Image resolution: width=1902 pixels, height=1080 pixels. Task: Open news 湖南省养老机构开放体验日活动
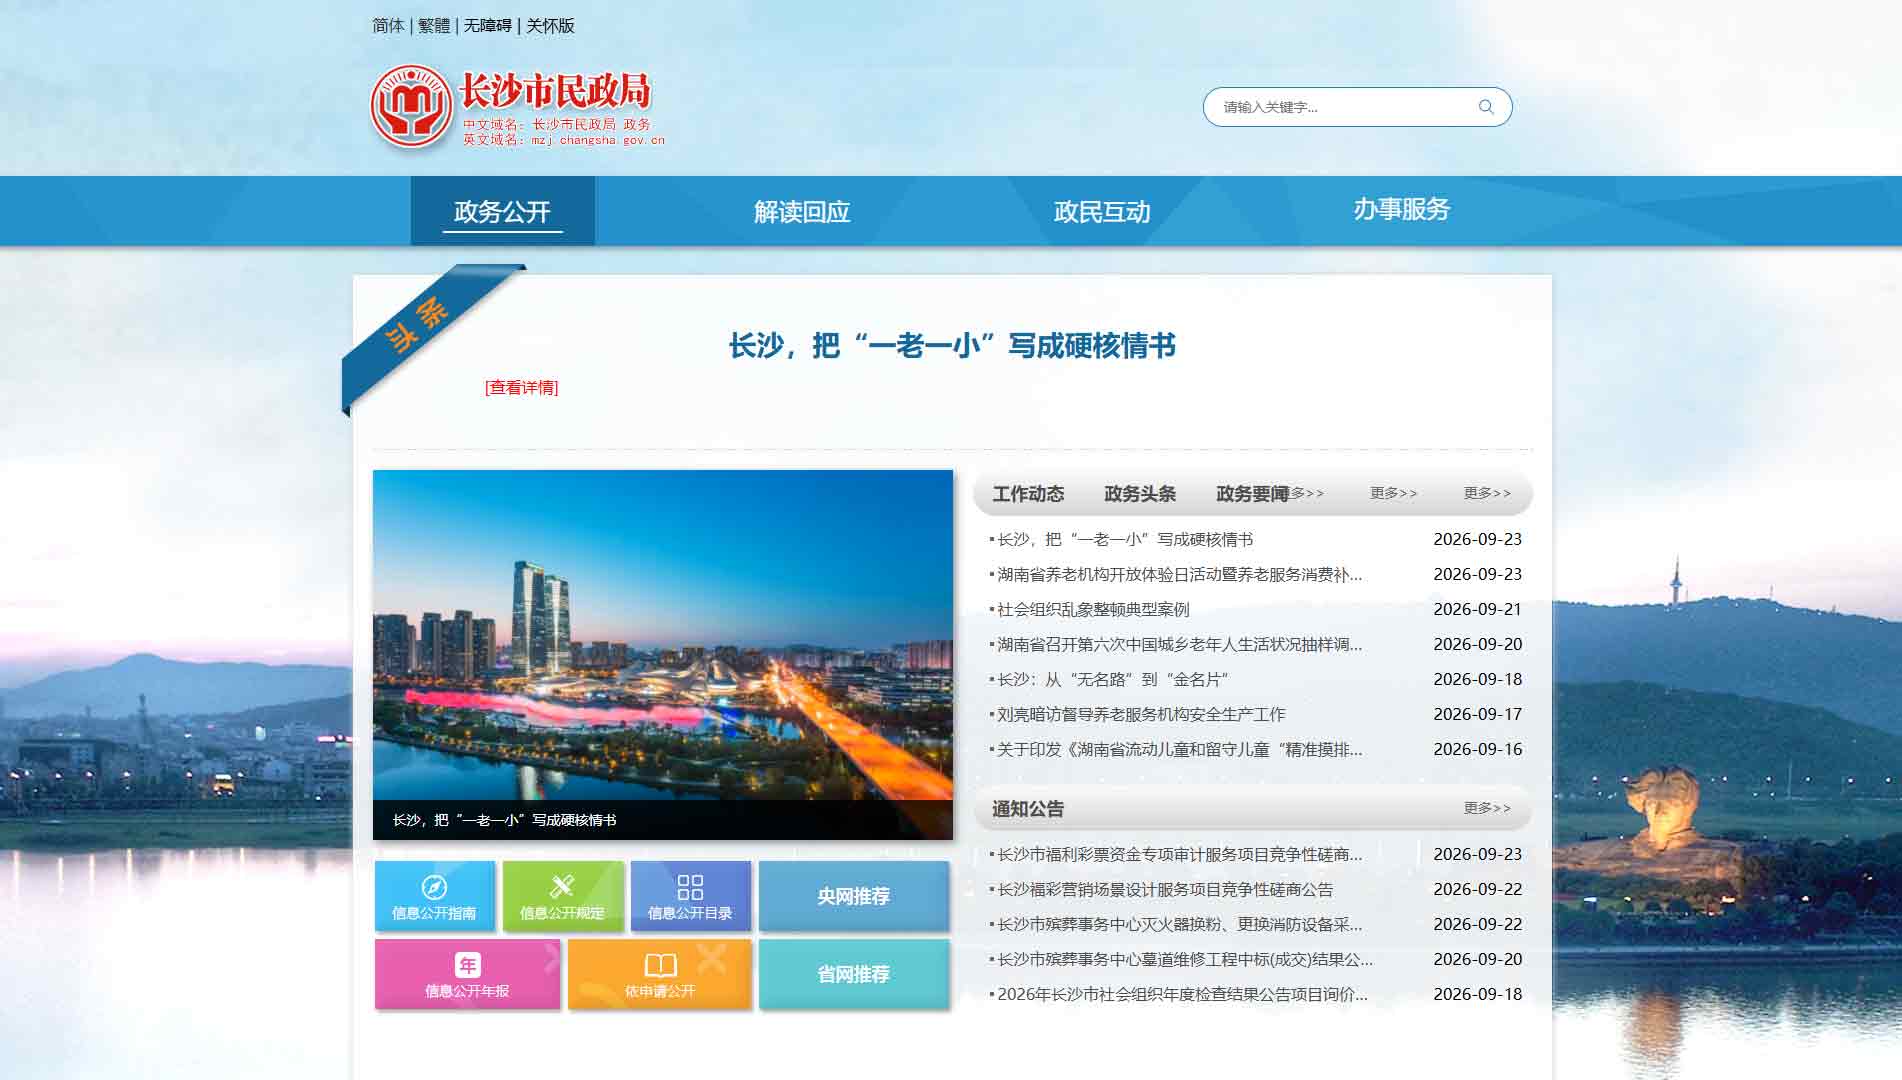point(1179,574)
